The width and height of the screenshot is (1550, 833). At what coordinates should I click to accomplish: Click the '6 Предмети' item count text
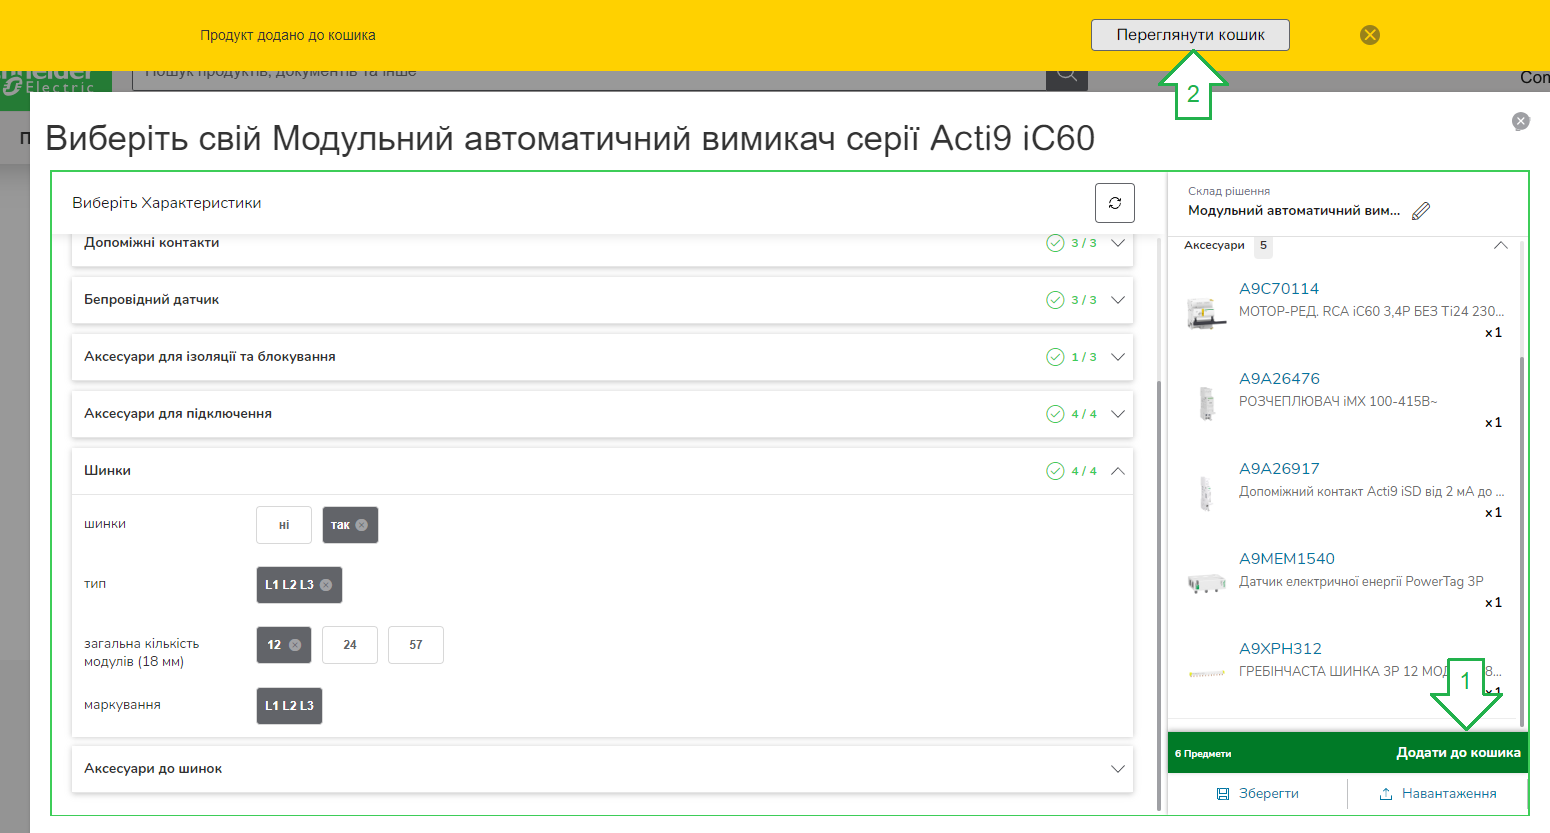[x=1203, y=754]
